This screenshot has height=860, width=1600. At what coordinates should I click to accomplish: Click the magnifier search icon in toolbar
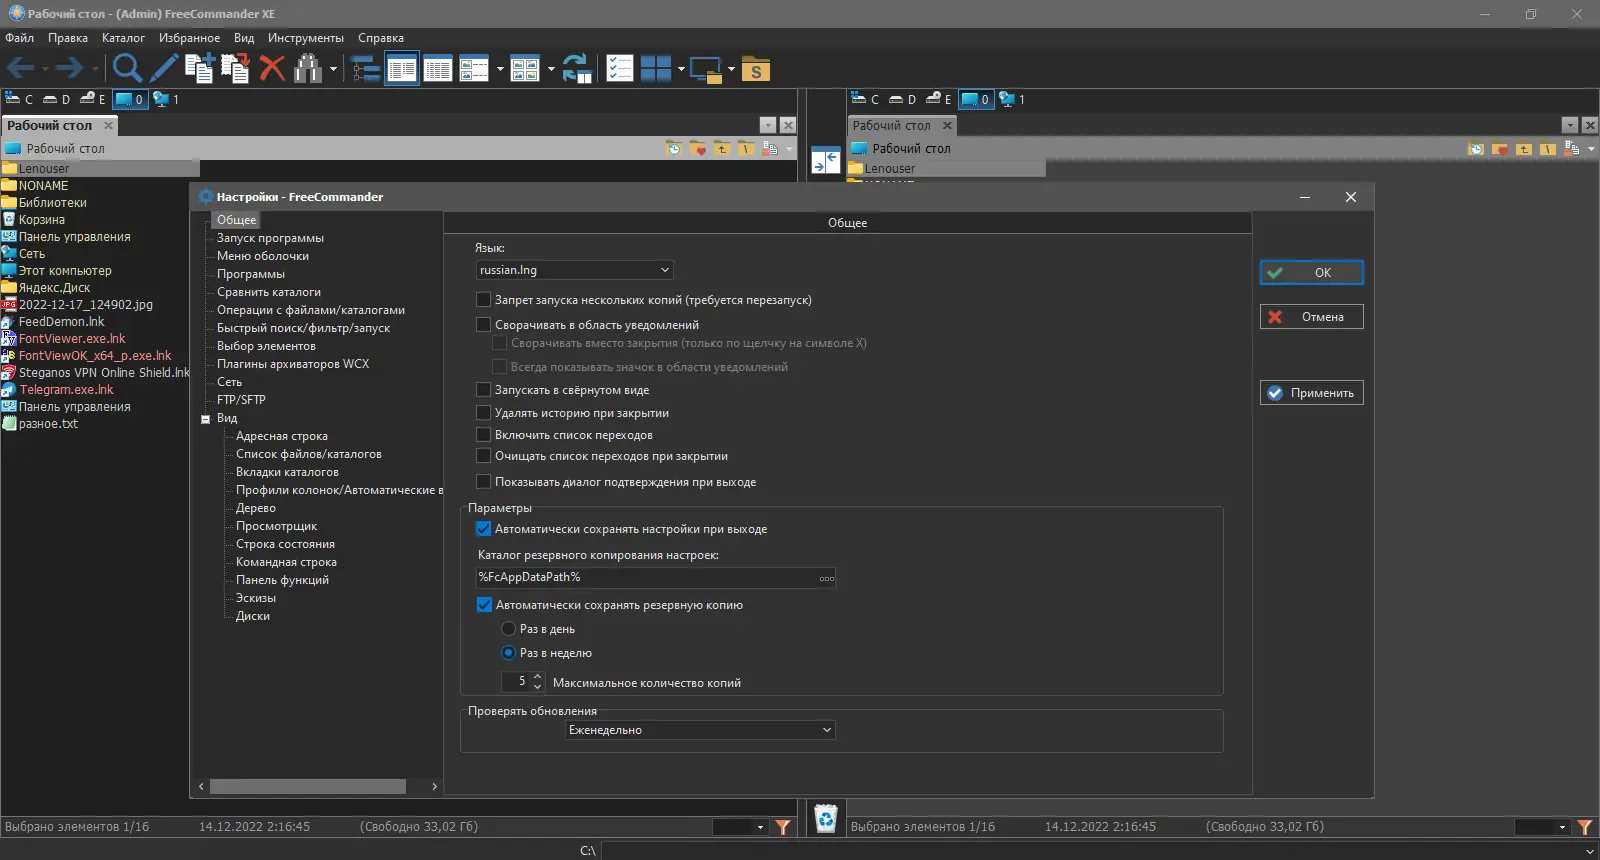coord(126,68)
